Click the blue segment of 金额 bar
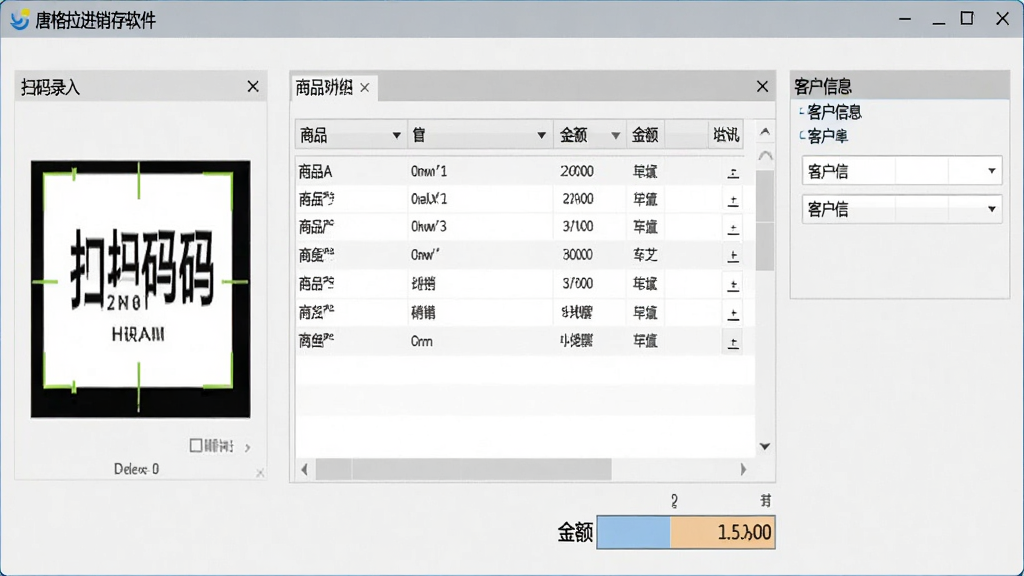This screenshot has height=576, width=1024. [633, 532]
